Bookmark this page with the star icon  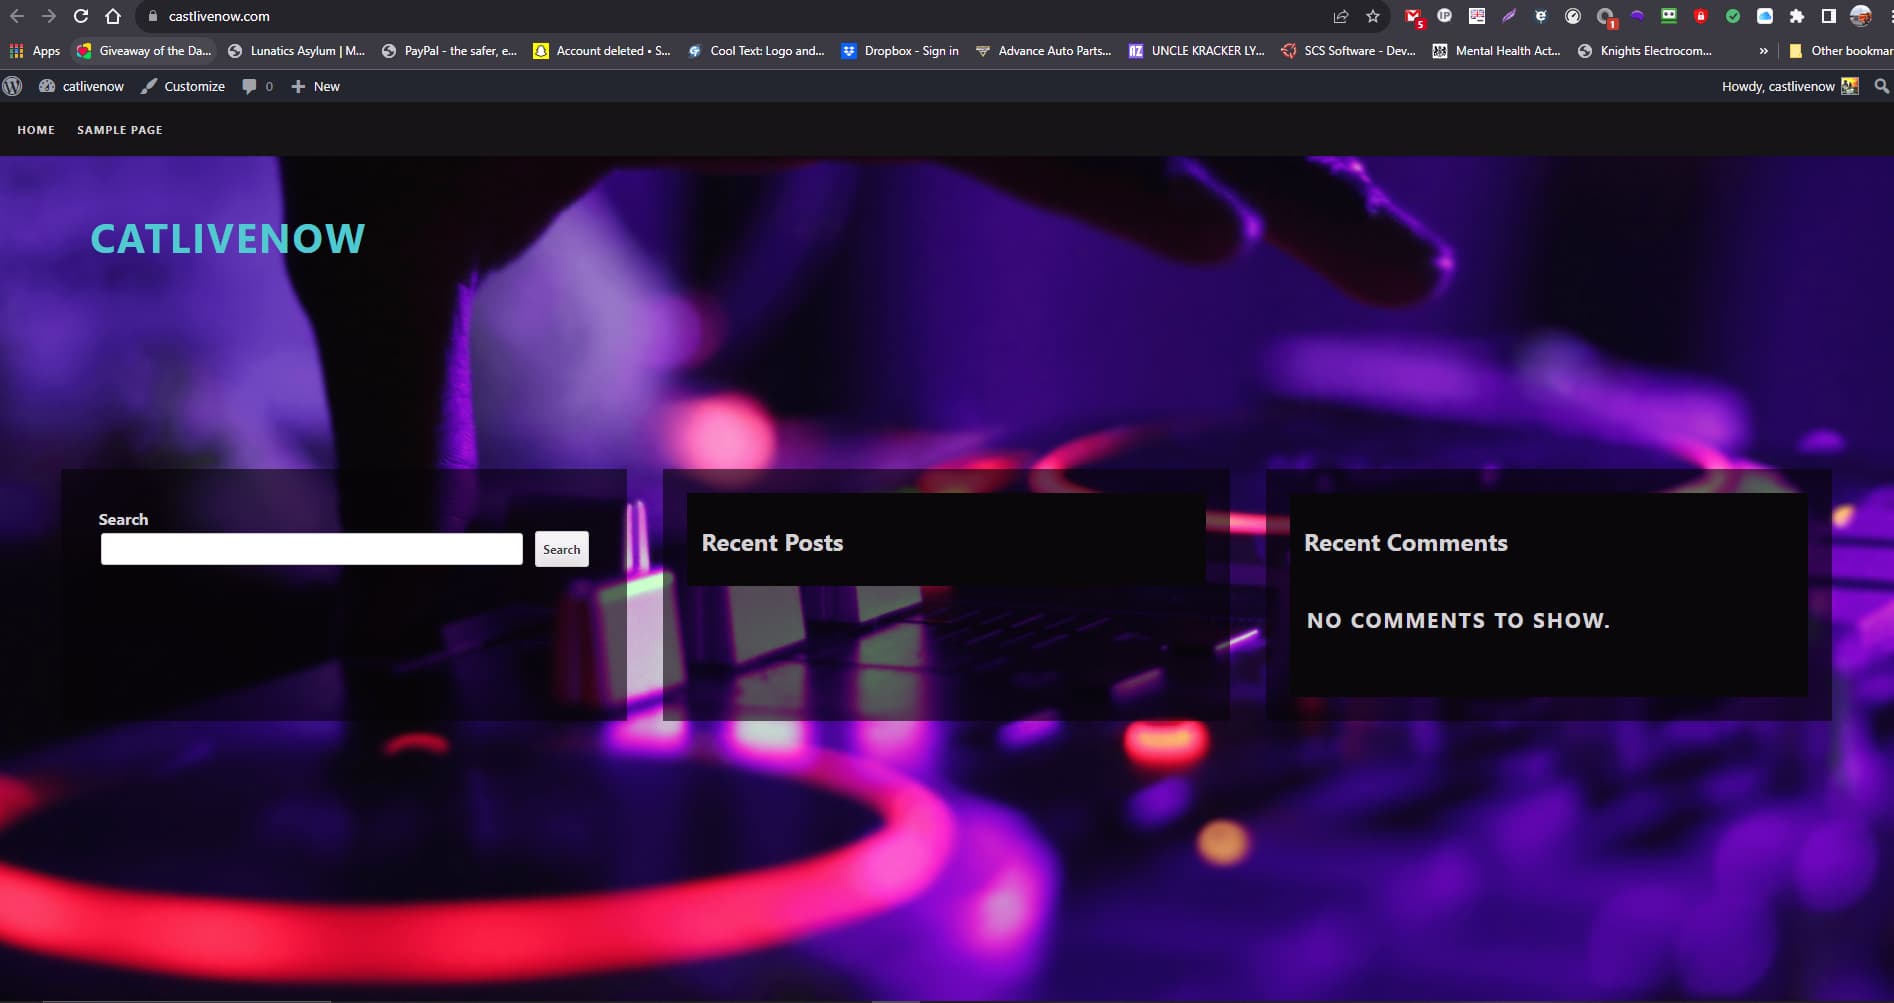(1373, 16)
